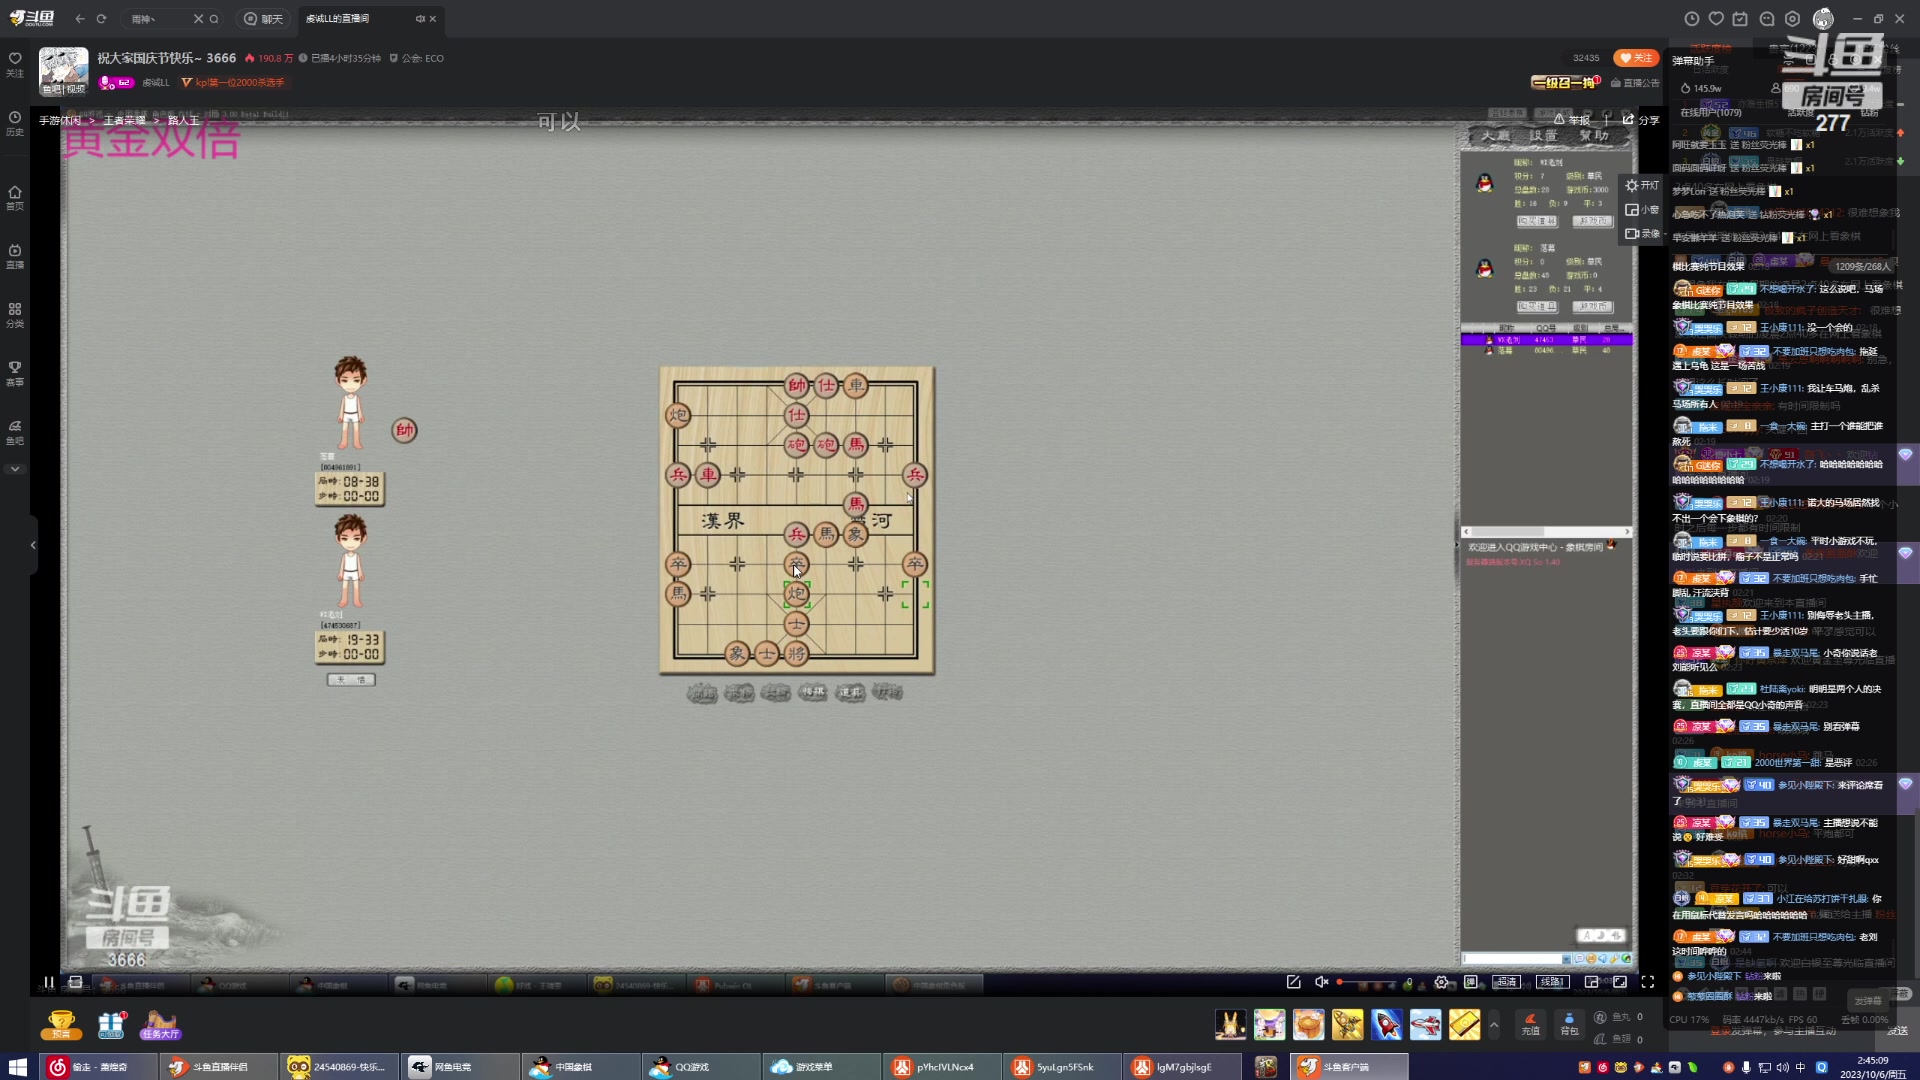Open 分类 categories in left sidebar

[x=15, y=315]
